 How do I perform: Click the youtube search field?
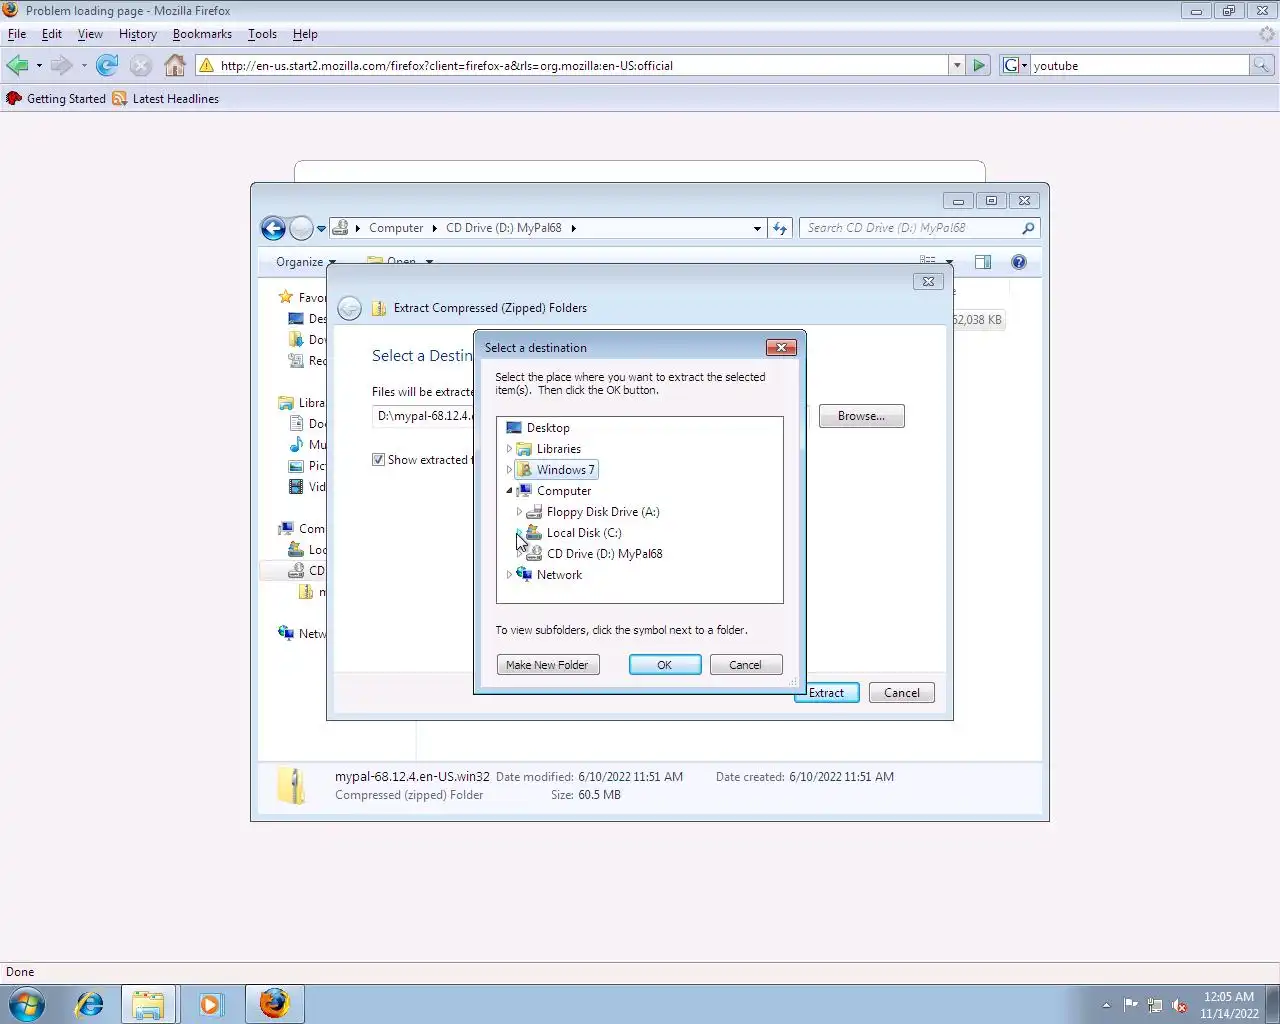pos(1140,66)
